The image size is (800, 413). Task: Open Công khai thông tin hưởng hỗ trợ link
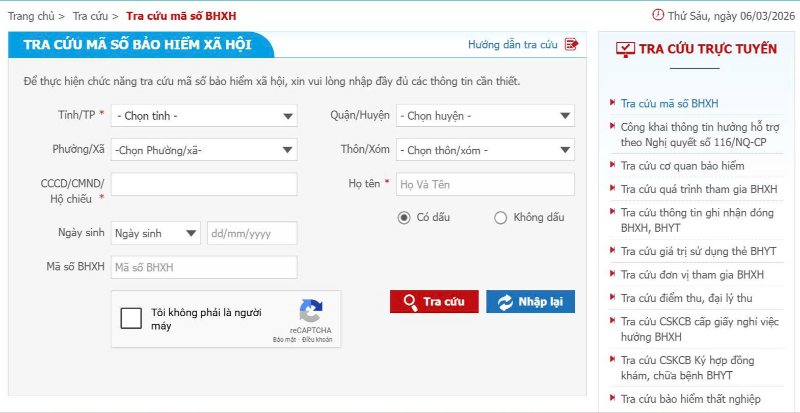[700, 134]
